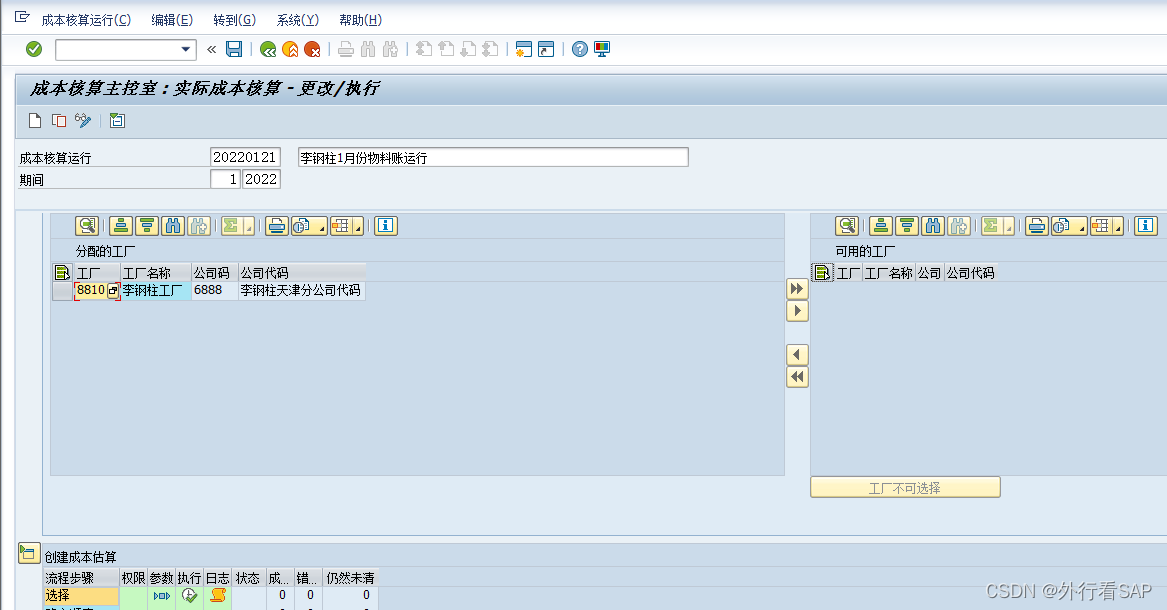Click Find binoculars in assigned plants toolbar
The image size is (1167, 610).
pyautogui.click(x=173, y=225)
